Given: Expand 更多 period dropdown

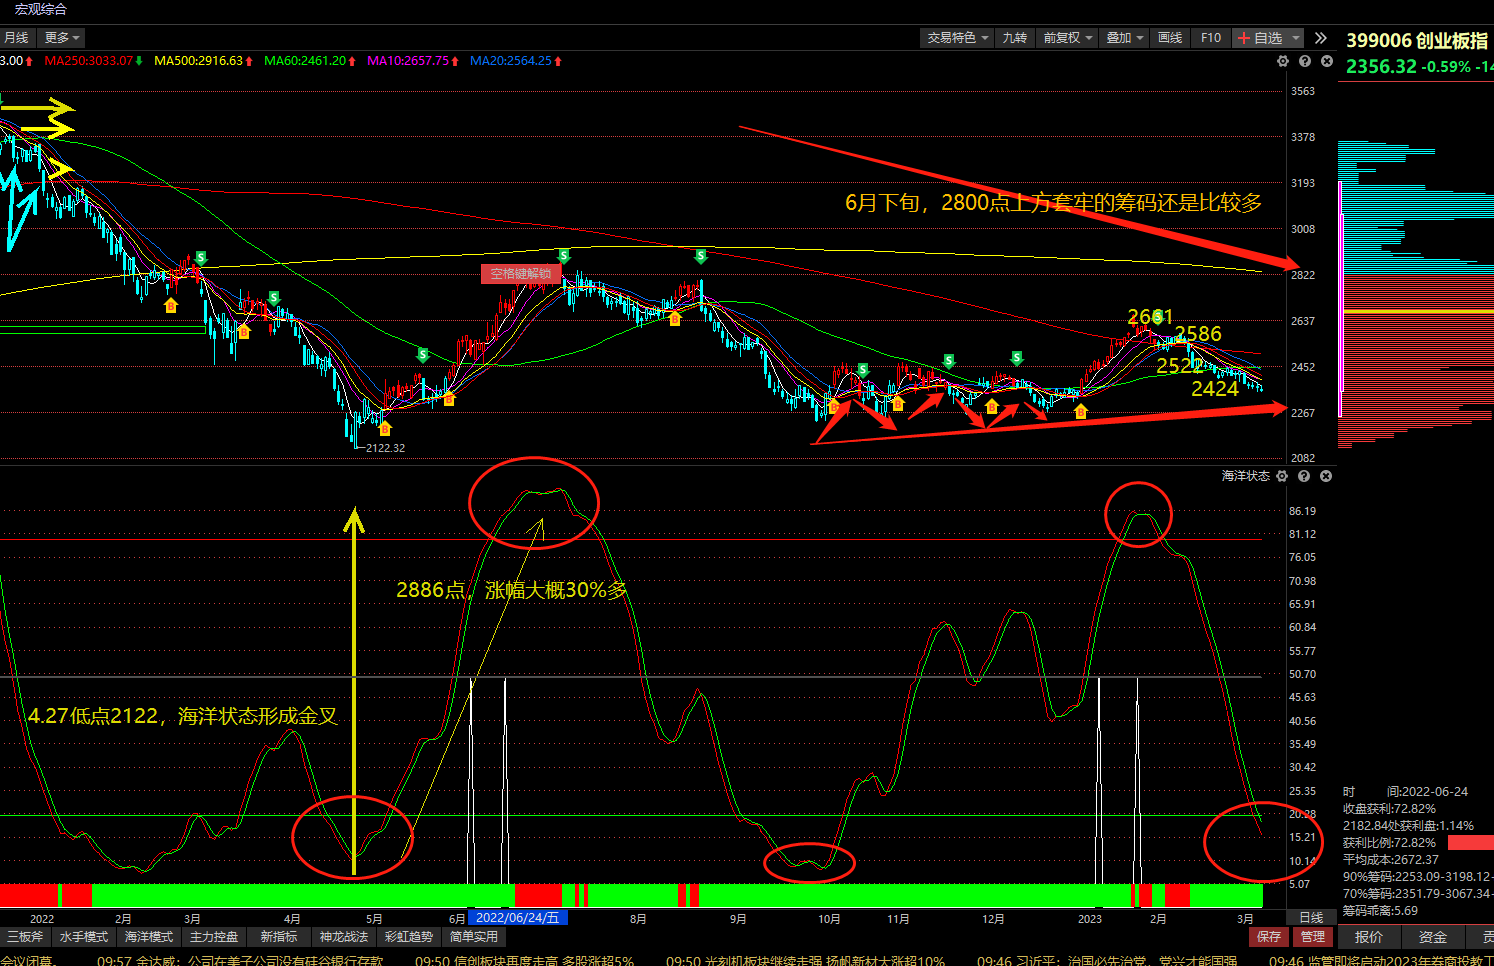Looking at the screenshot, I should [x=62, y=38].
